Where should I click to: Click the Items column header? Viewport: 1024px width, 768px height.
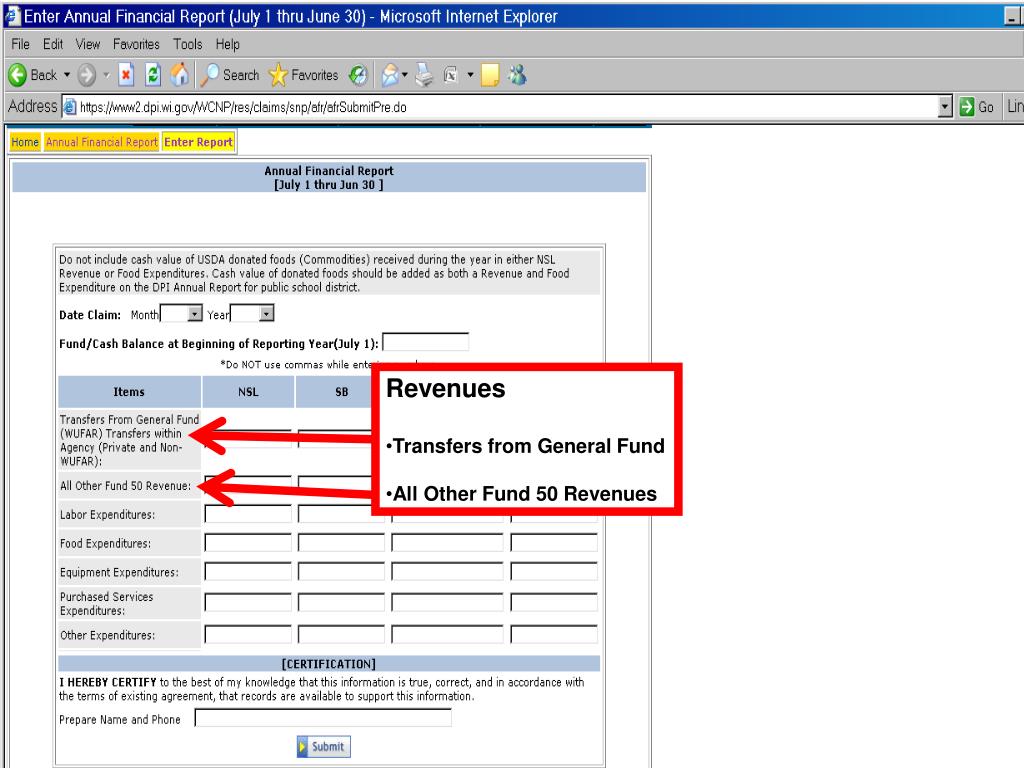(x=129, y=392)
